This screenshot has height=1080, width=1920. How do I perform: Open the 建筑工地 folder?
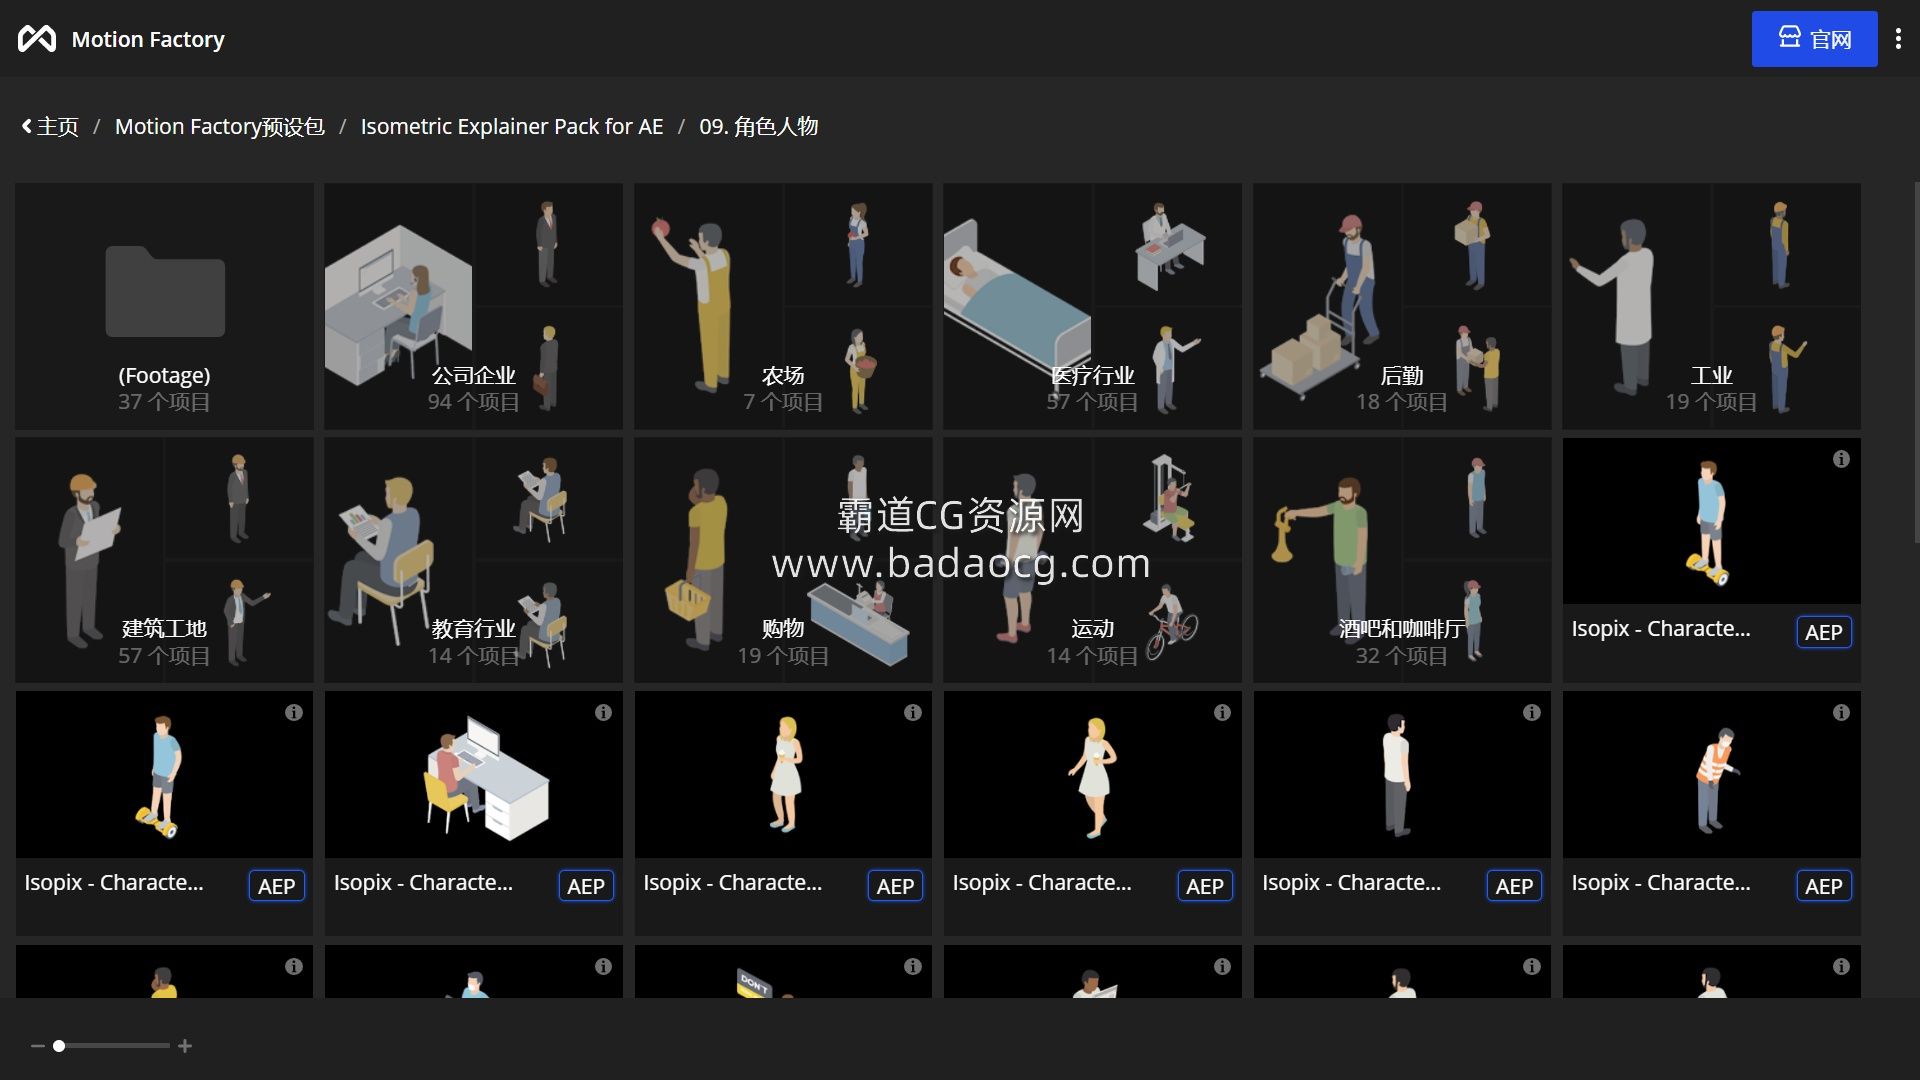pyautogui.click(x=164, y=560)
